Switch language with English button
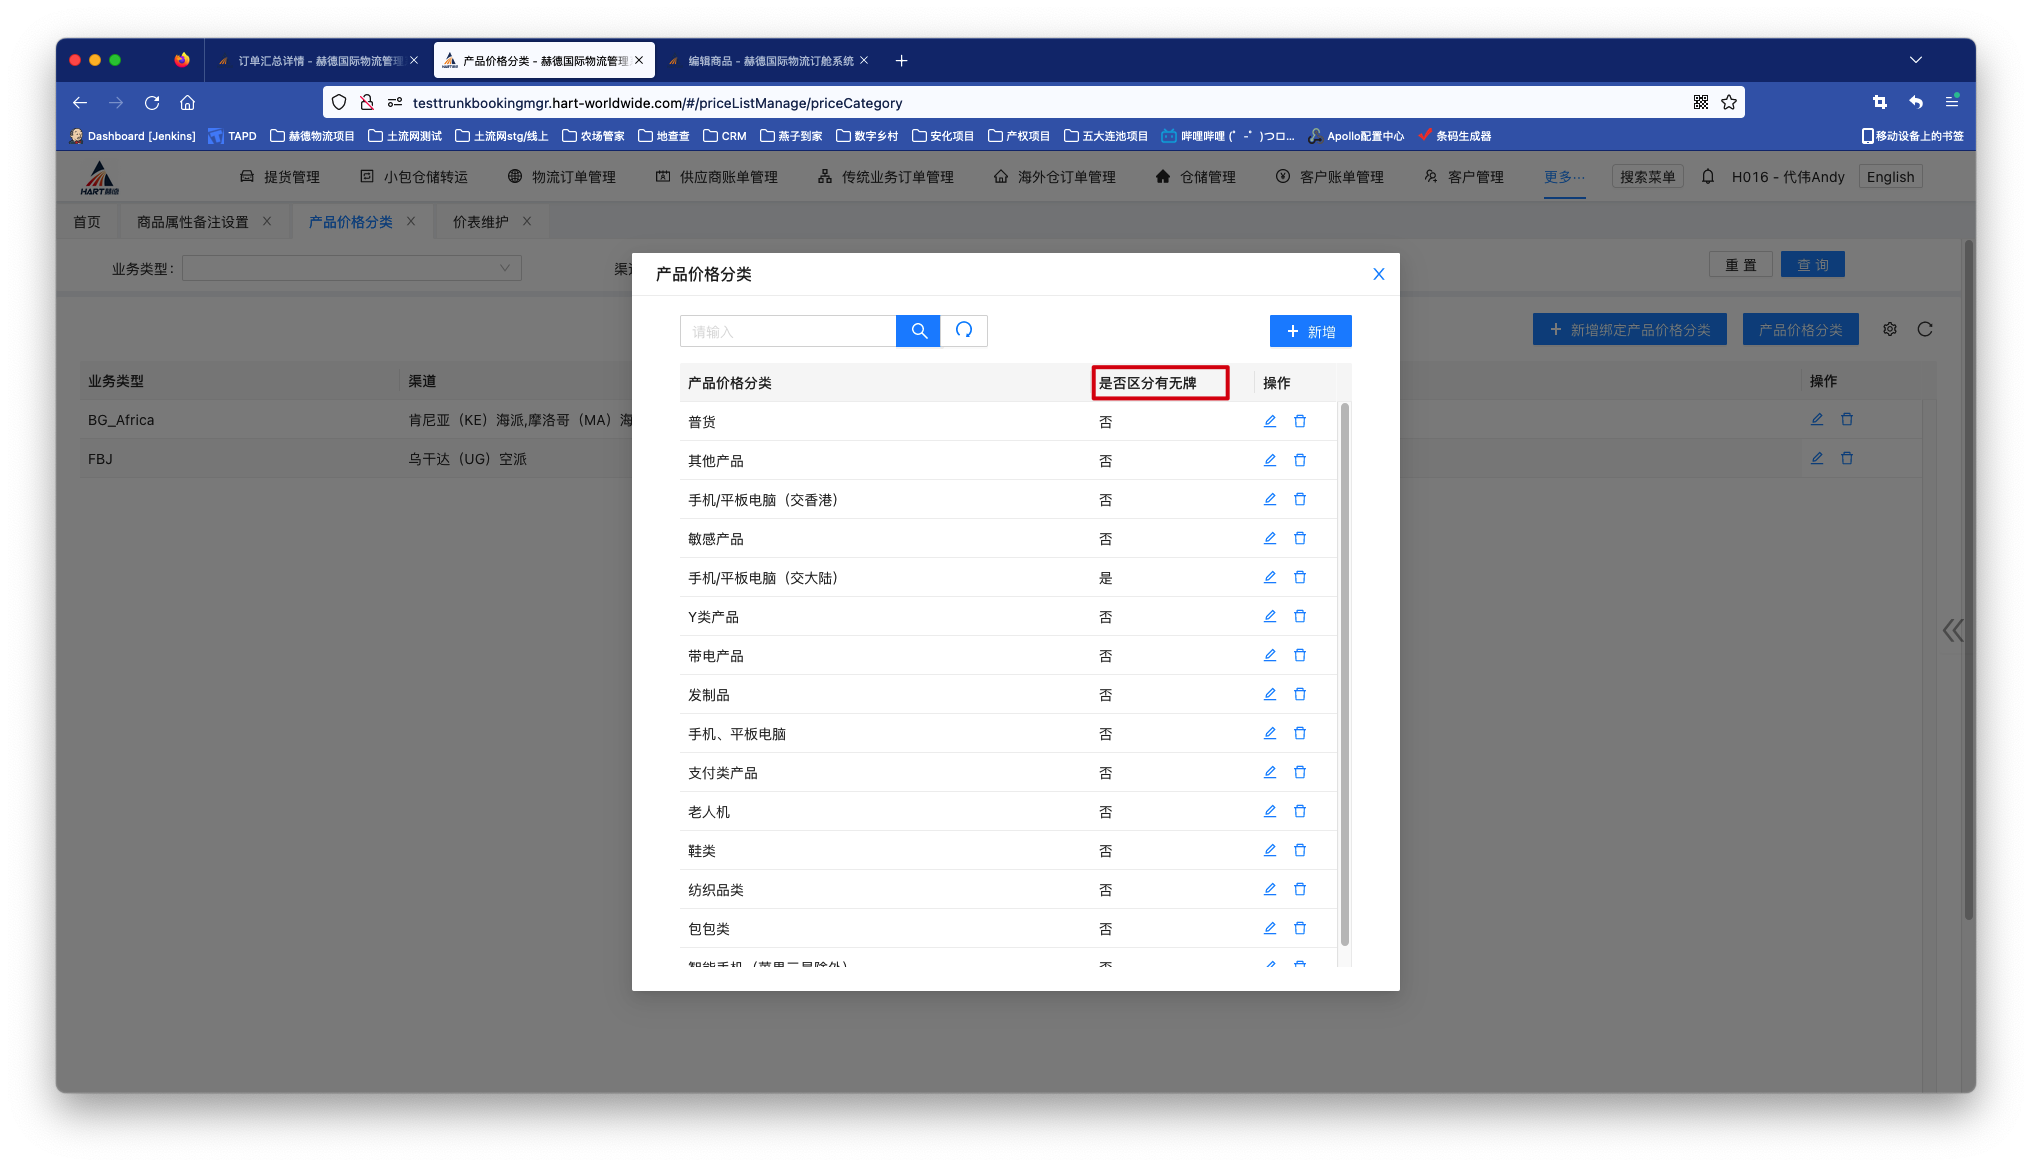 pos(1890,177)
